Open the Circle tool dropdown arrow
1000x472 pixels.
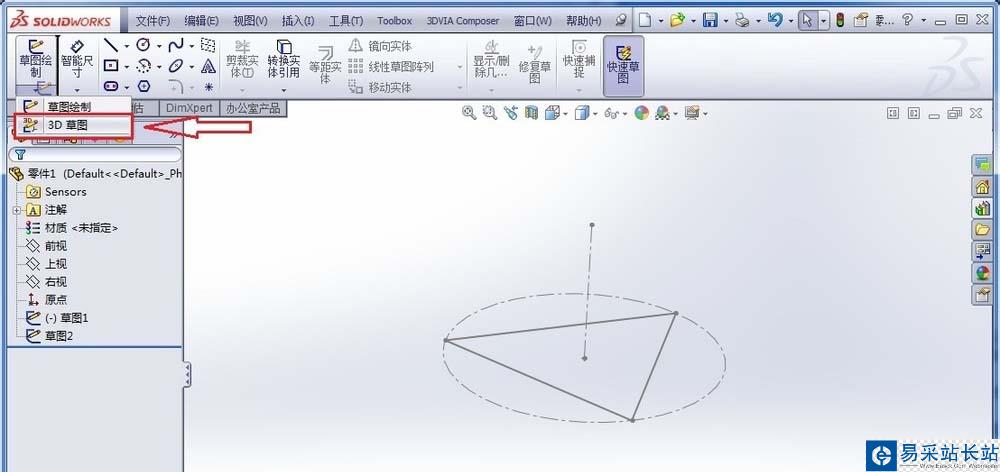[158, 46]
